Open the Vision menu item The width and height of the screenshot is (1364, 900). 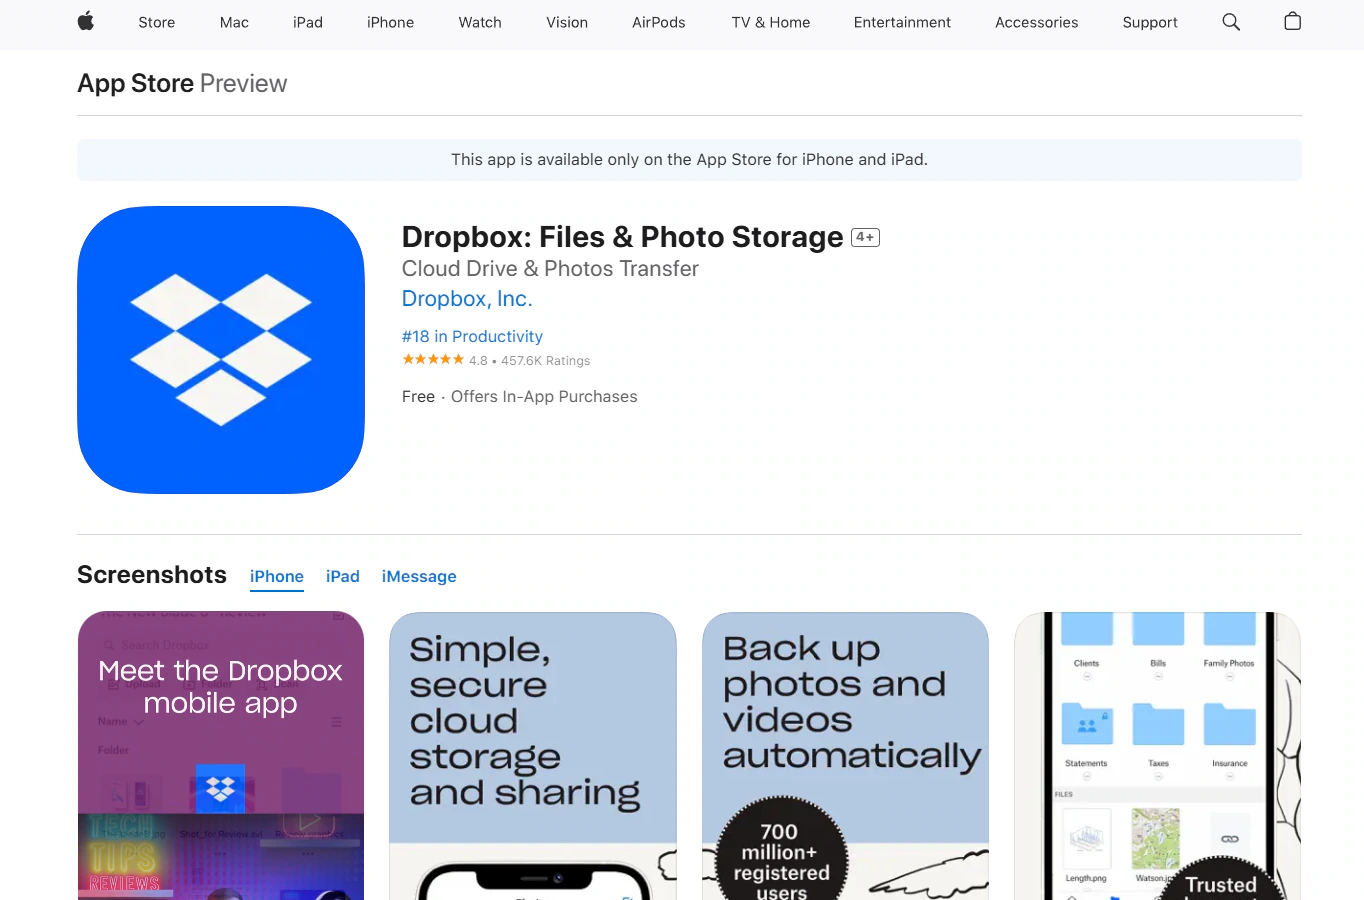567,22
